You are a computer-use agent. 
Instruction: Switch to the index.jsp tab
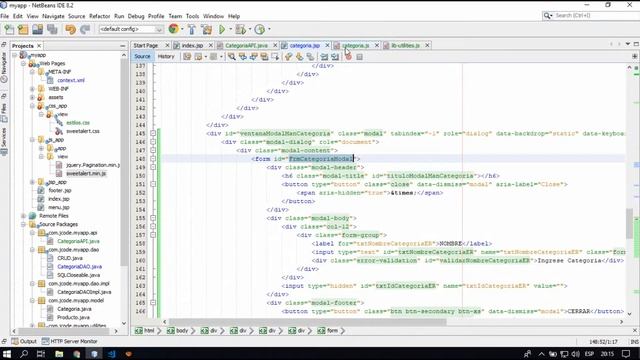coord(192,46)
